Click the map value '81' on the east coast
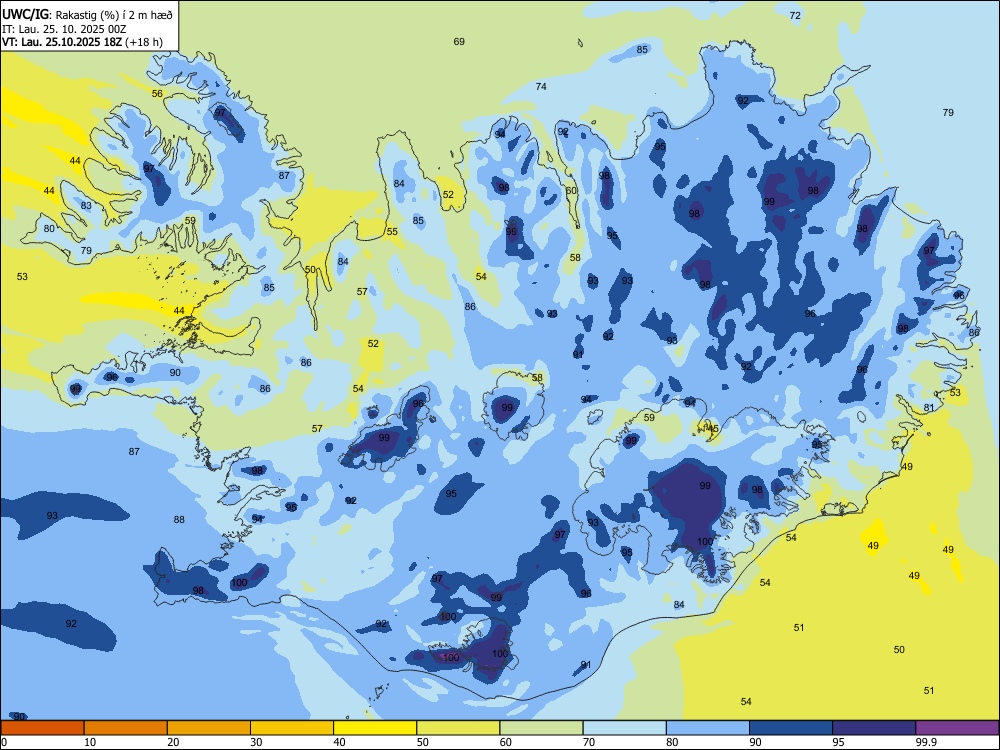 coord(929,408)
